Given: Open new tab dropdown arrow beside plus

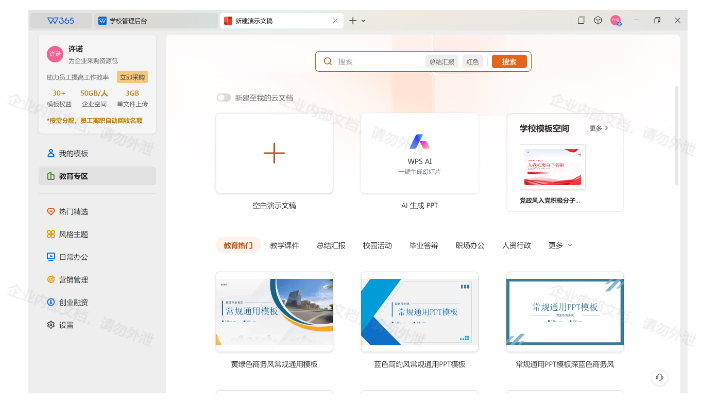Looking at the screenshot, I should (x=363, y=20).
